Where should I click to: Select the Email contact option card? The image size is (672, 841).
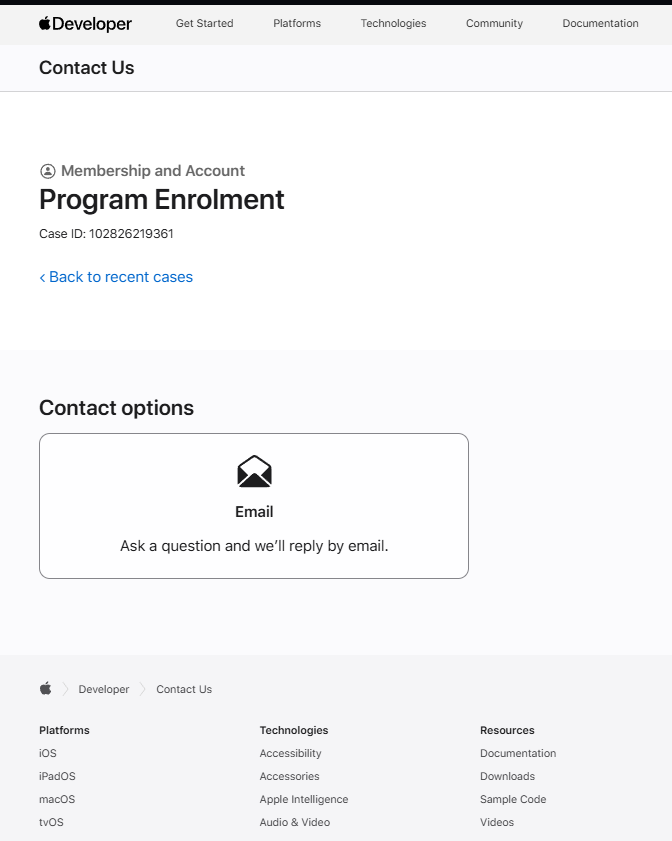(x=254, y=506)
